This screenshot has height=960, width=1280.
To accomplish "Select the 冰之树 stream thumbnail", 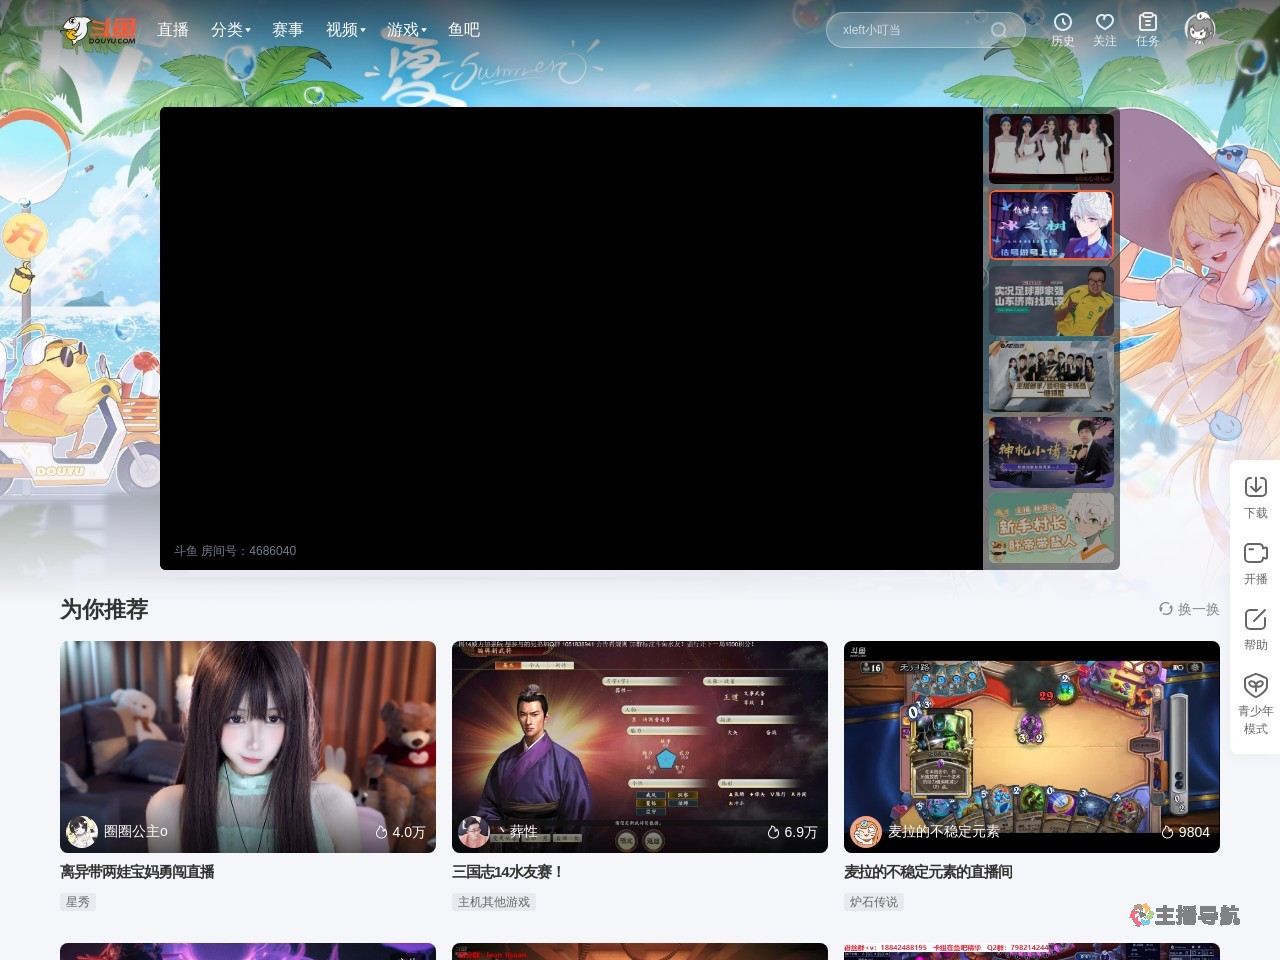I will tap(1051, 225).
